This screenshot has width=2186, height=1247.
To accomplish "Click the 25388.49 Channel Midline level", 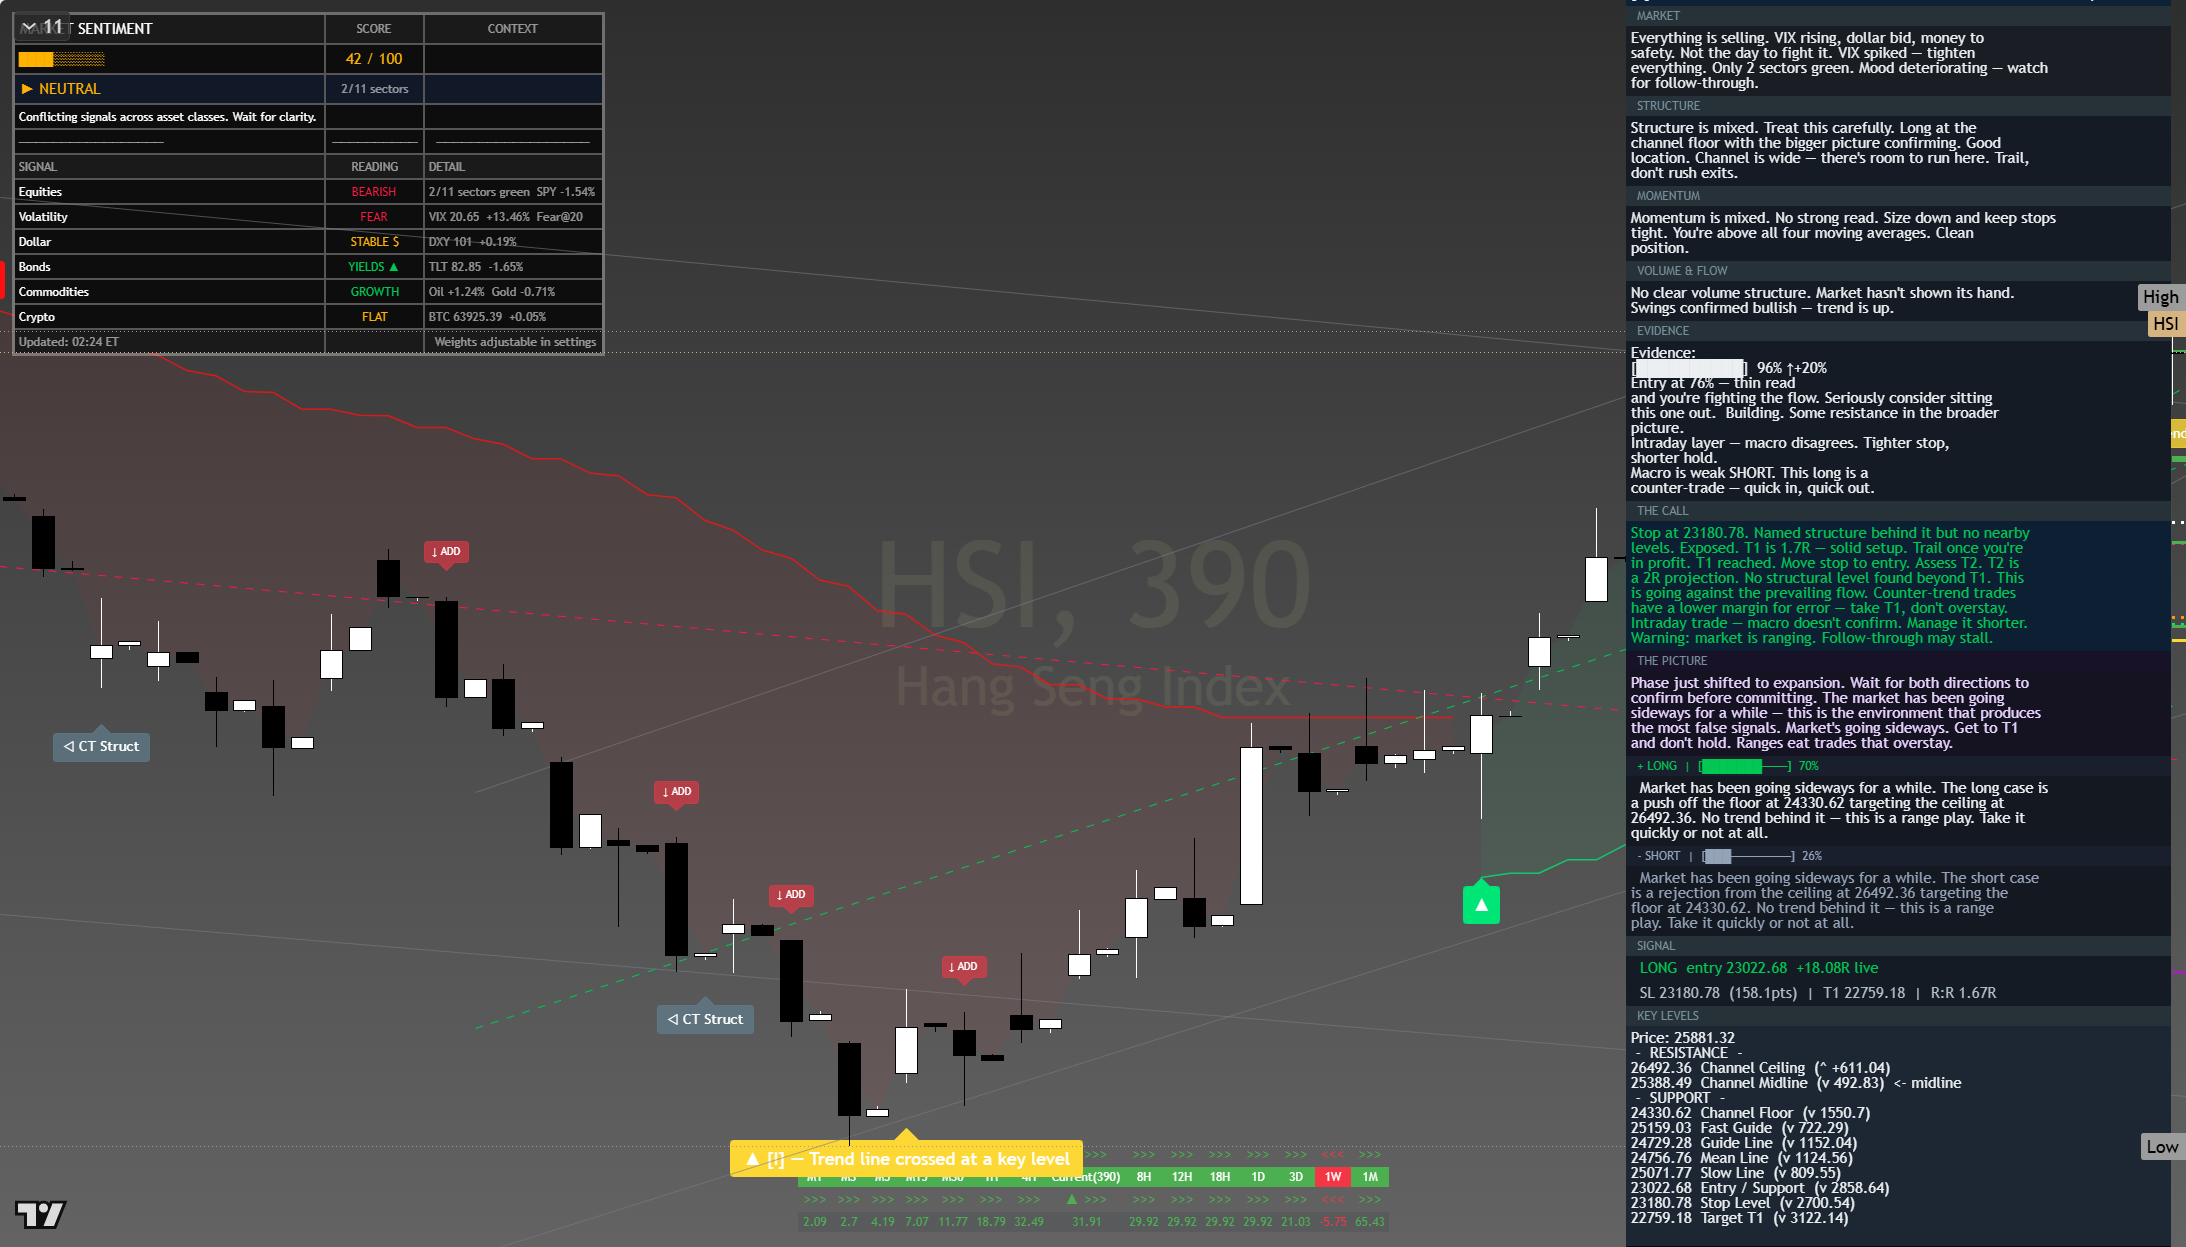I will coord(1795,1083).
